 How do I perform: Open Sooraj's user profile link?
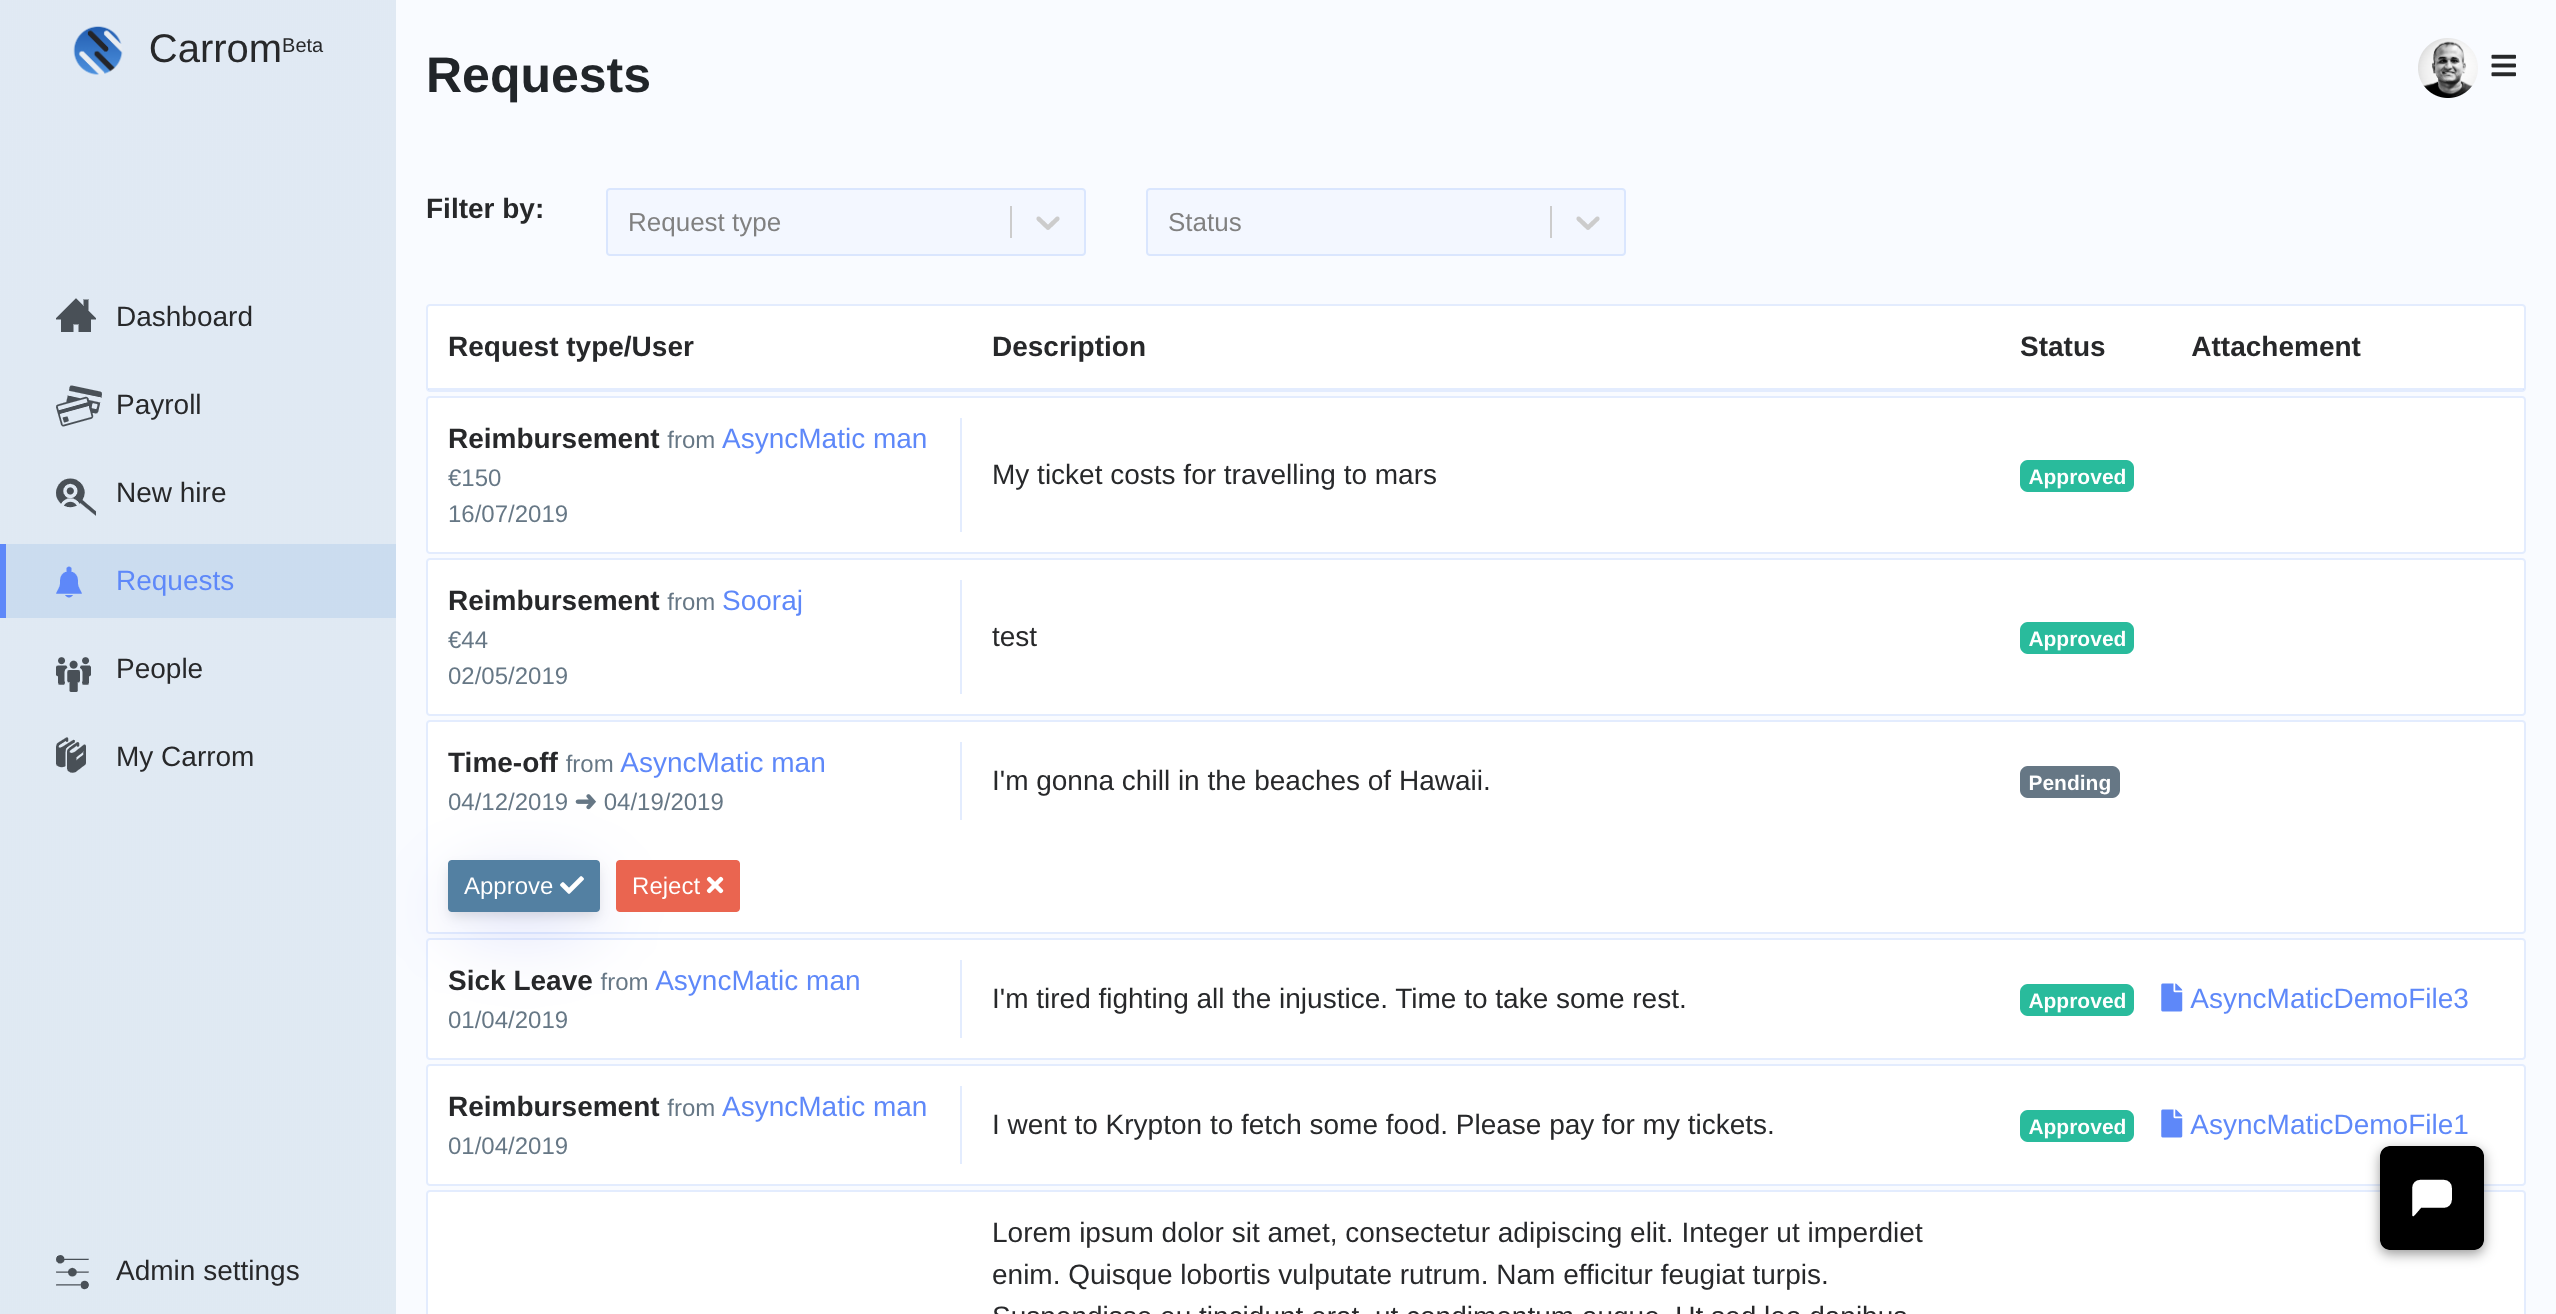[x=762, y=600]
